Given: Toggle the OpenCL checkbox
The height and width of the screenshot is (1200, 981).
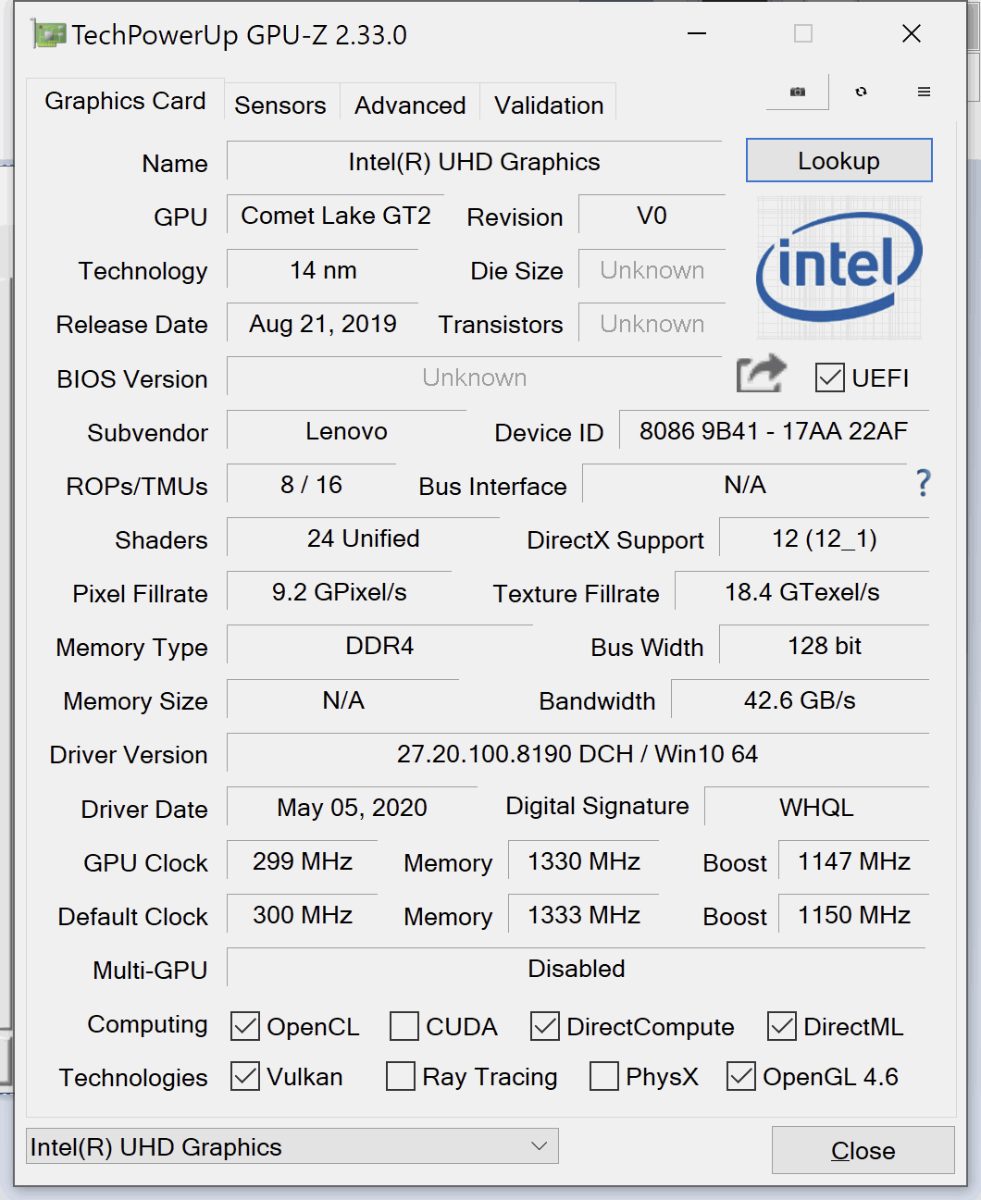Looking at the screenshot, I should coord(245,1026).
